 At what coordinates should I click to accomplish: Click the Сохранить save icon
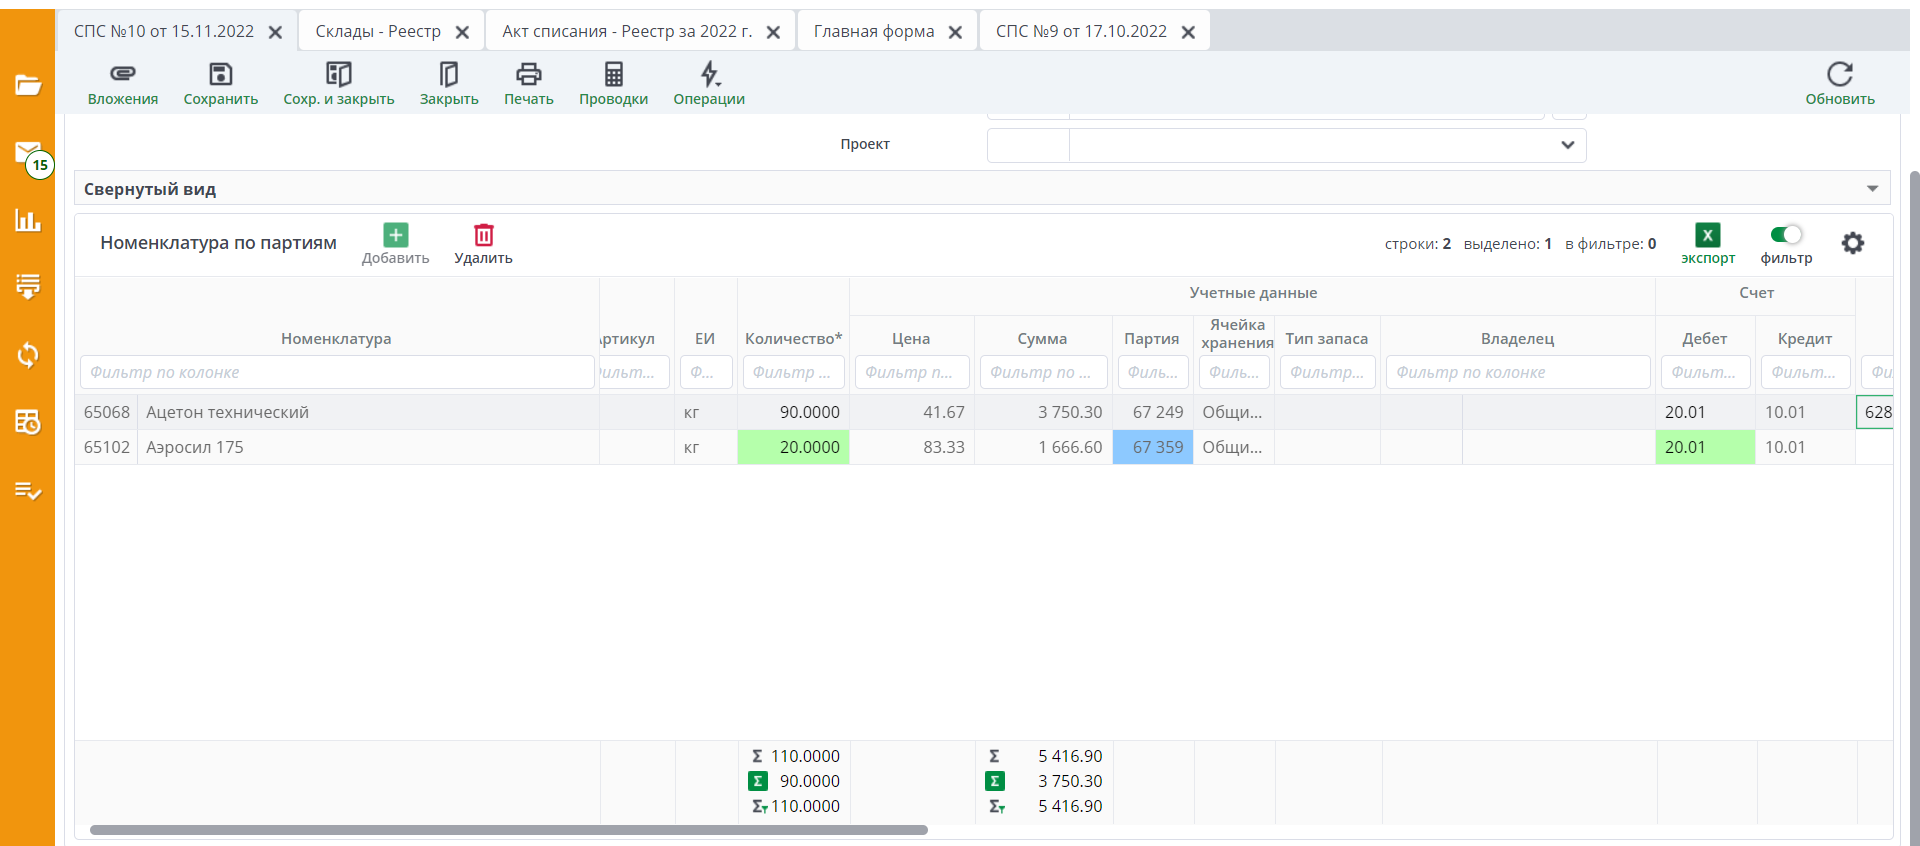(220, 75)
